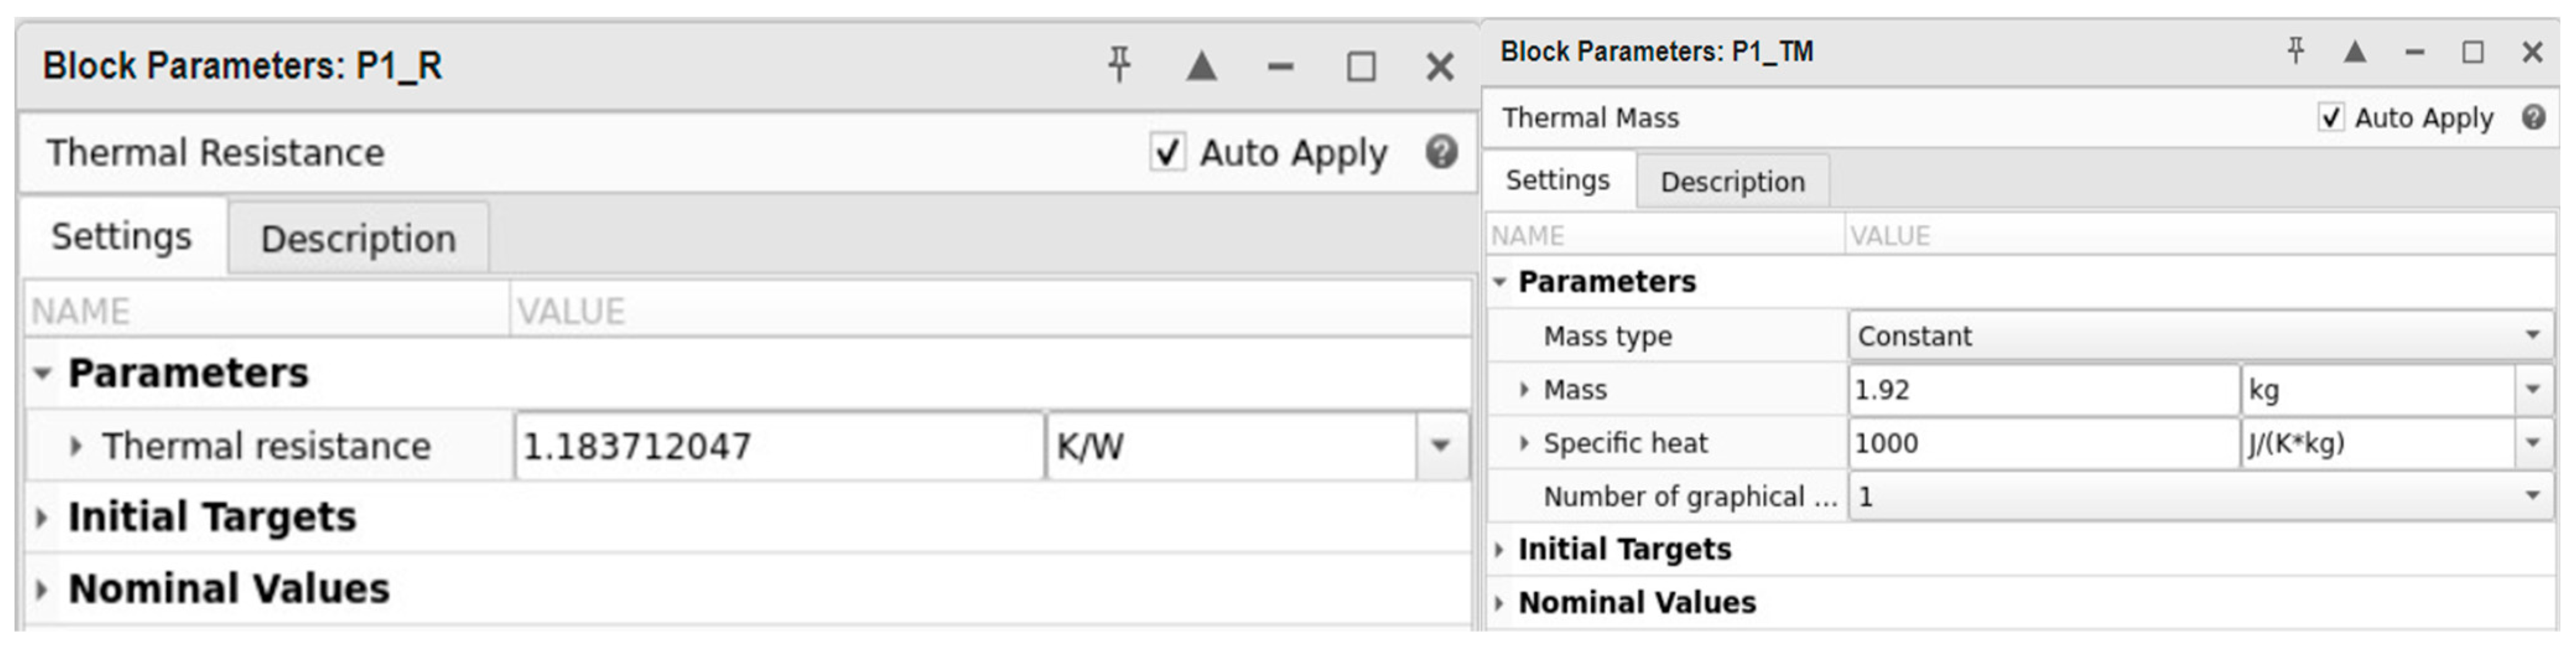Toggle Auto Apply for Thermal Mass
The width and height of the screenshot is (2576, 654).
point(2331,117)
